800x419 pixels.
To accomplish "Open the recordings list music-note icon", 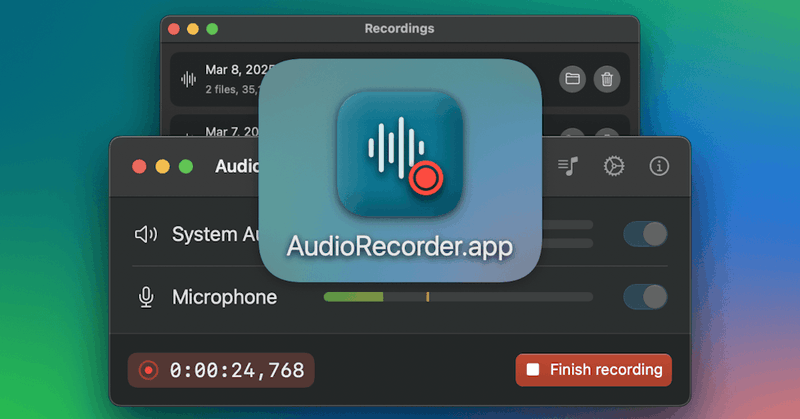I will click(568, 166).
